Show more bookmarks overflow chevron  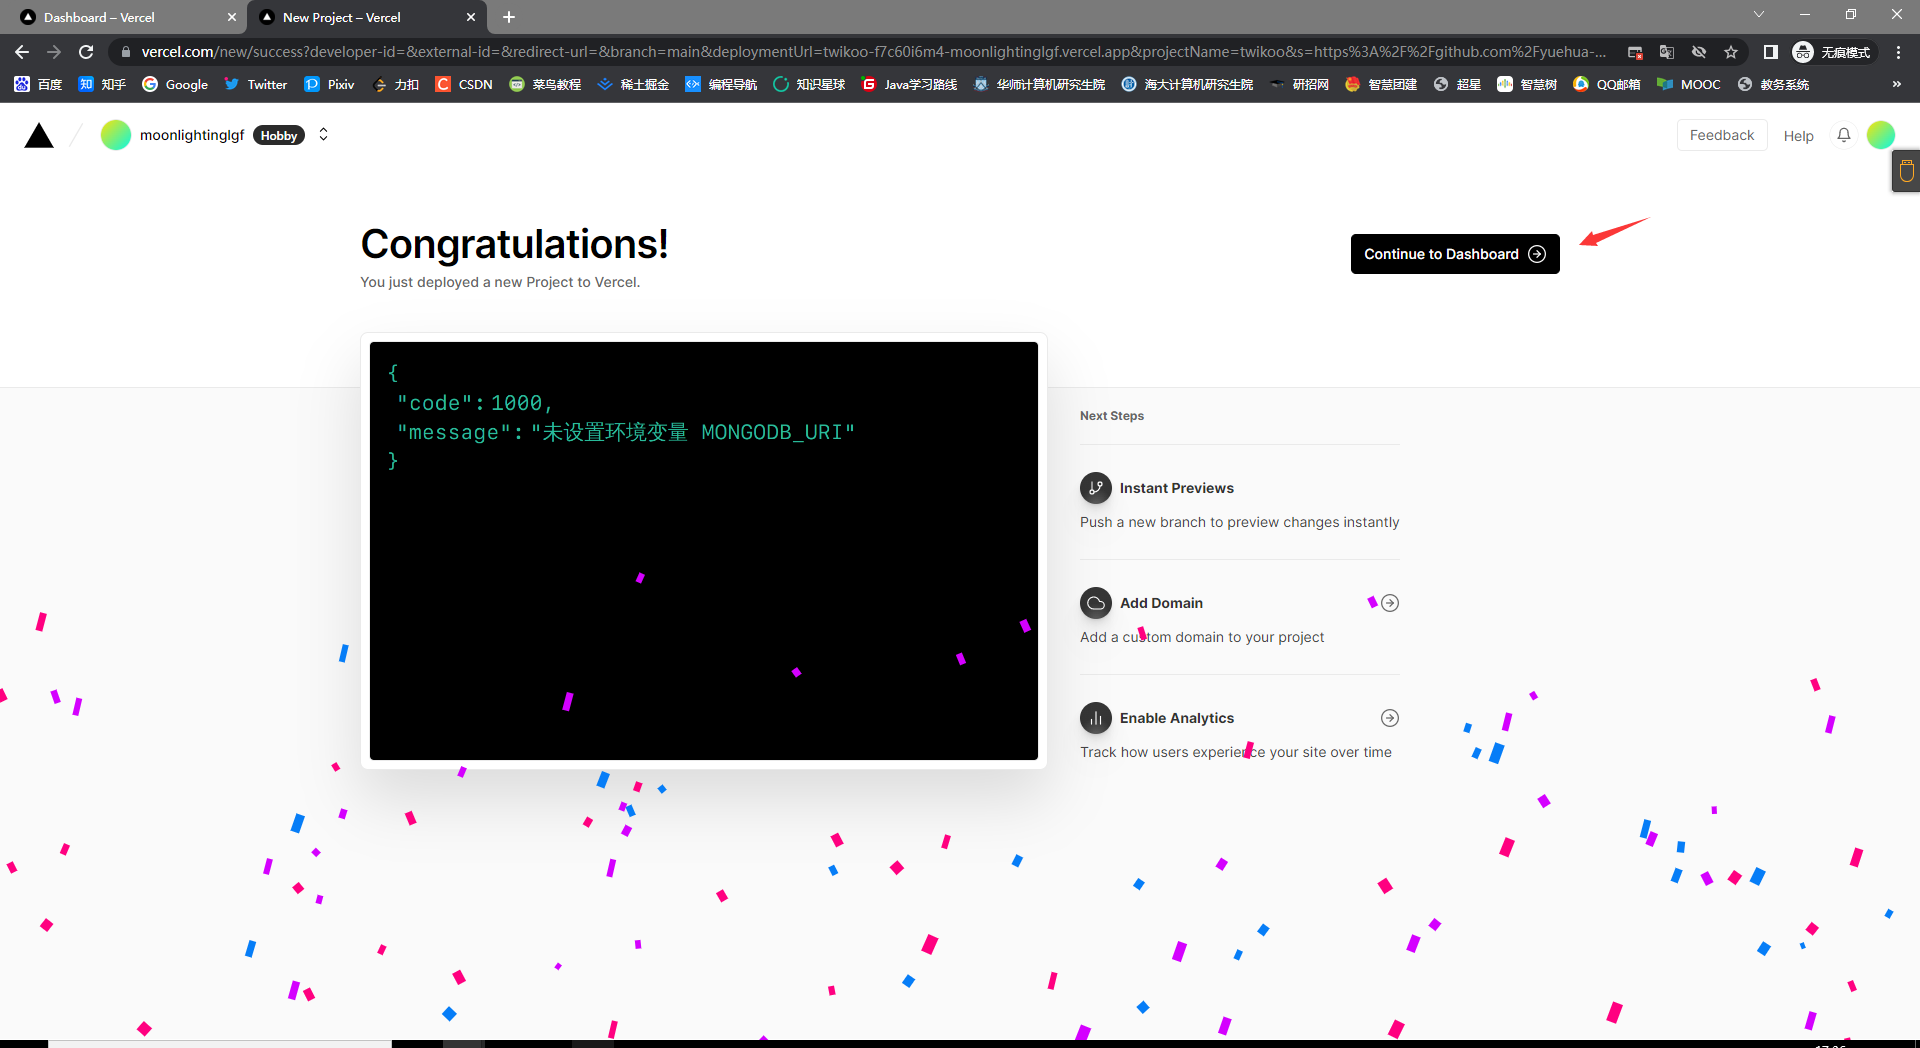[1896, 84]
